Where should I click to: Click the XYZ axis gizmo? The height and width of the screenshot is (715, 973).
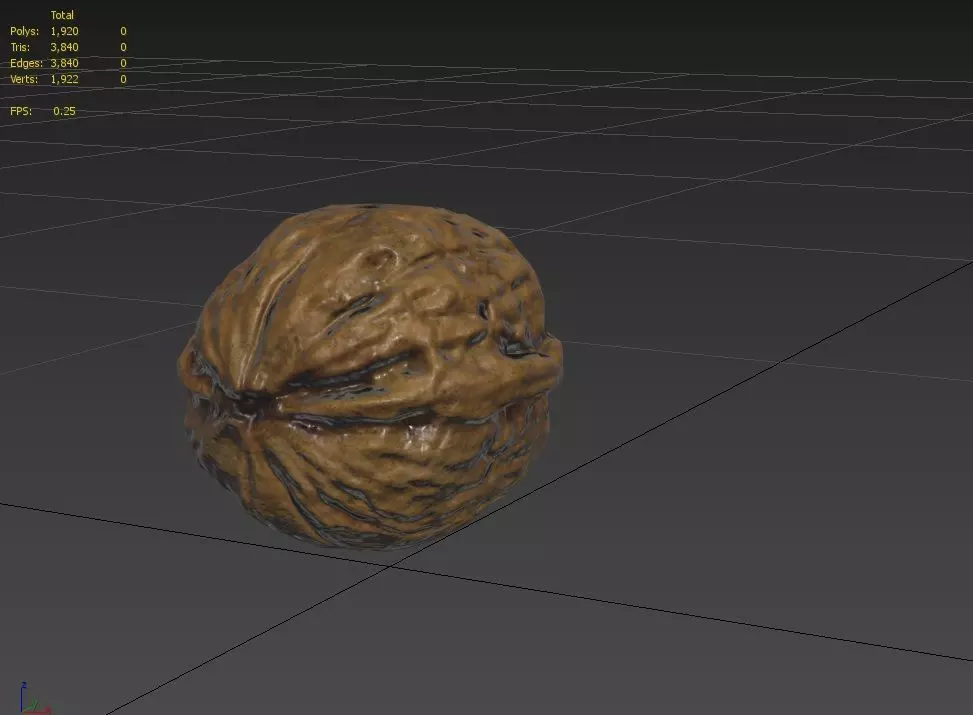[x=34, y=698]
